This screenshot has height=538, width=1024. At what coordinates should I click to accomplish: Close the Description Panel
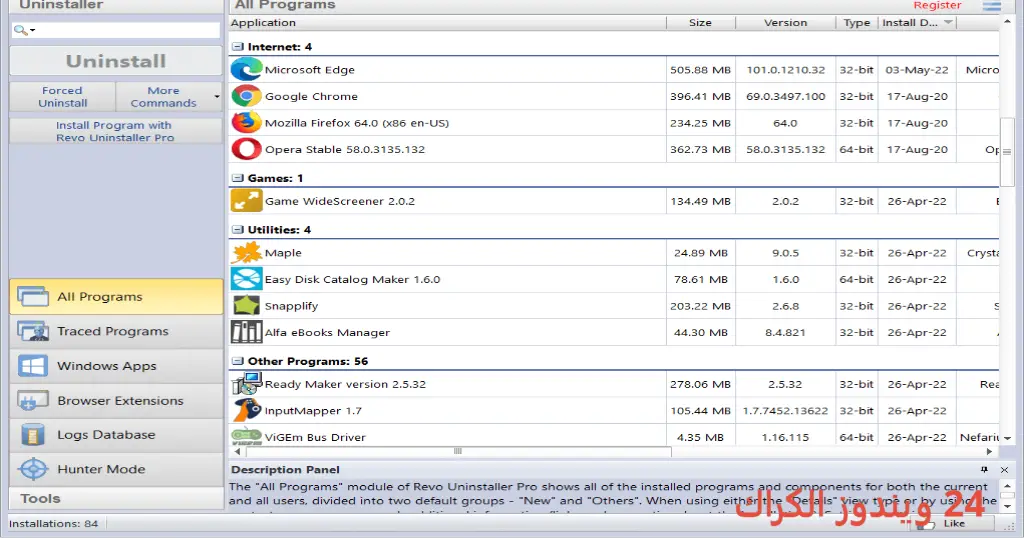[1004, 469]
